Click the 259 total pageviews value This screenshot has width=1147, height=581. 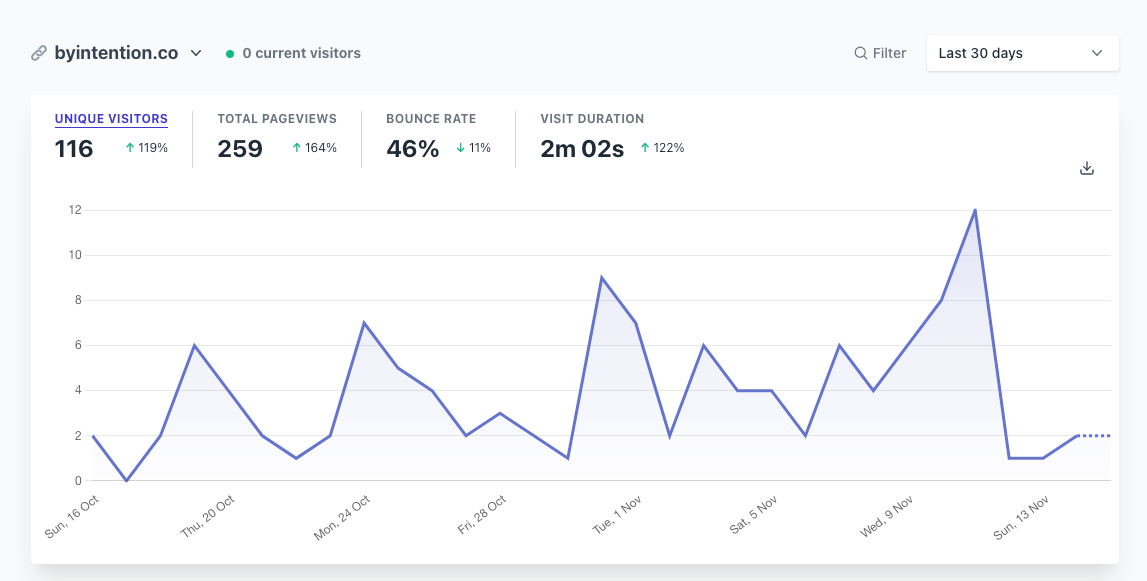tap(240, 149)
